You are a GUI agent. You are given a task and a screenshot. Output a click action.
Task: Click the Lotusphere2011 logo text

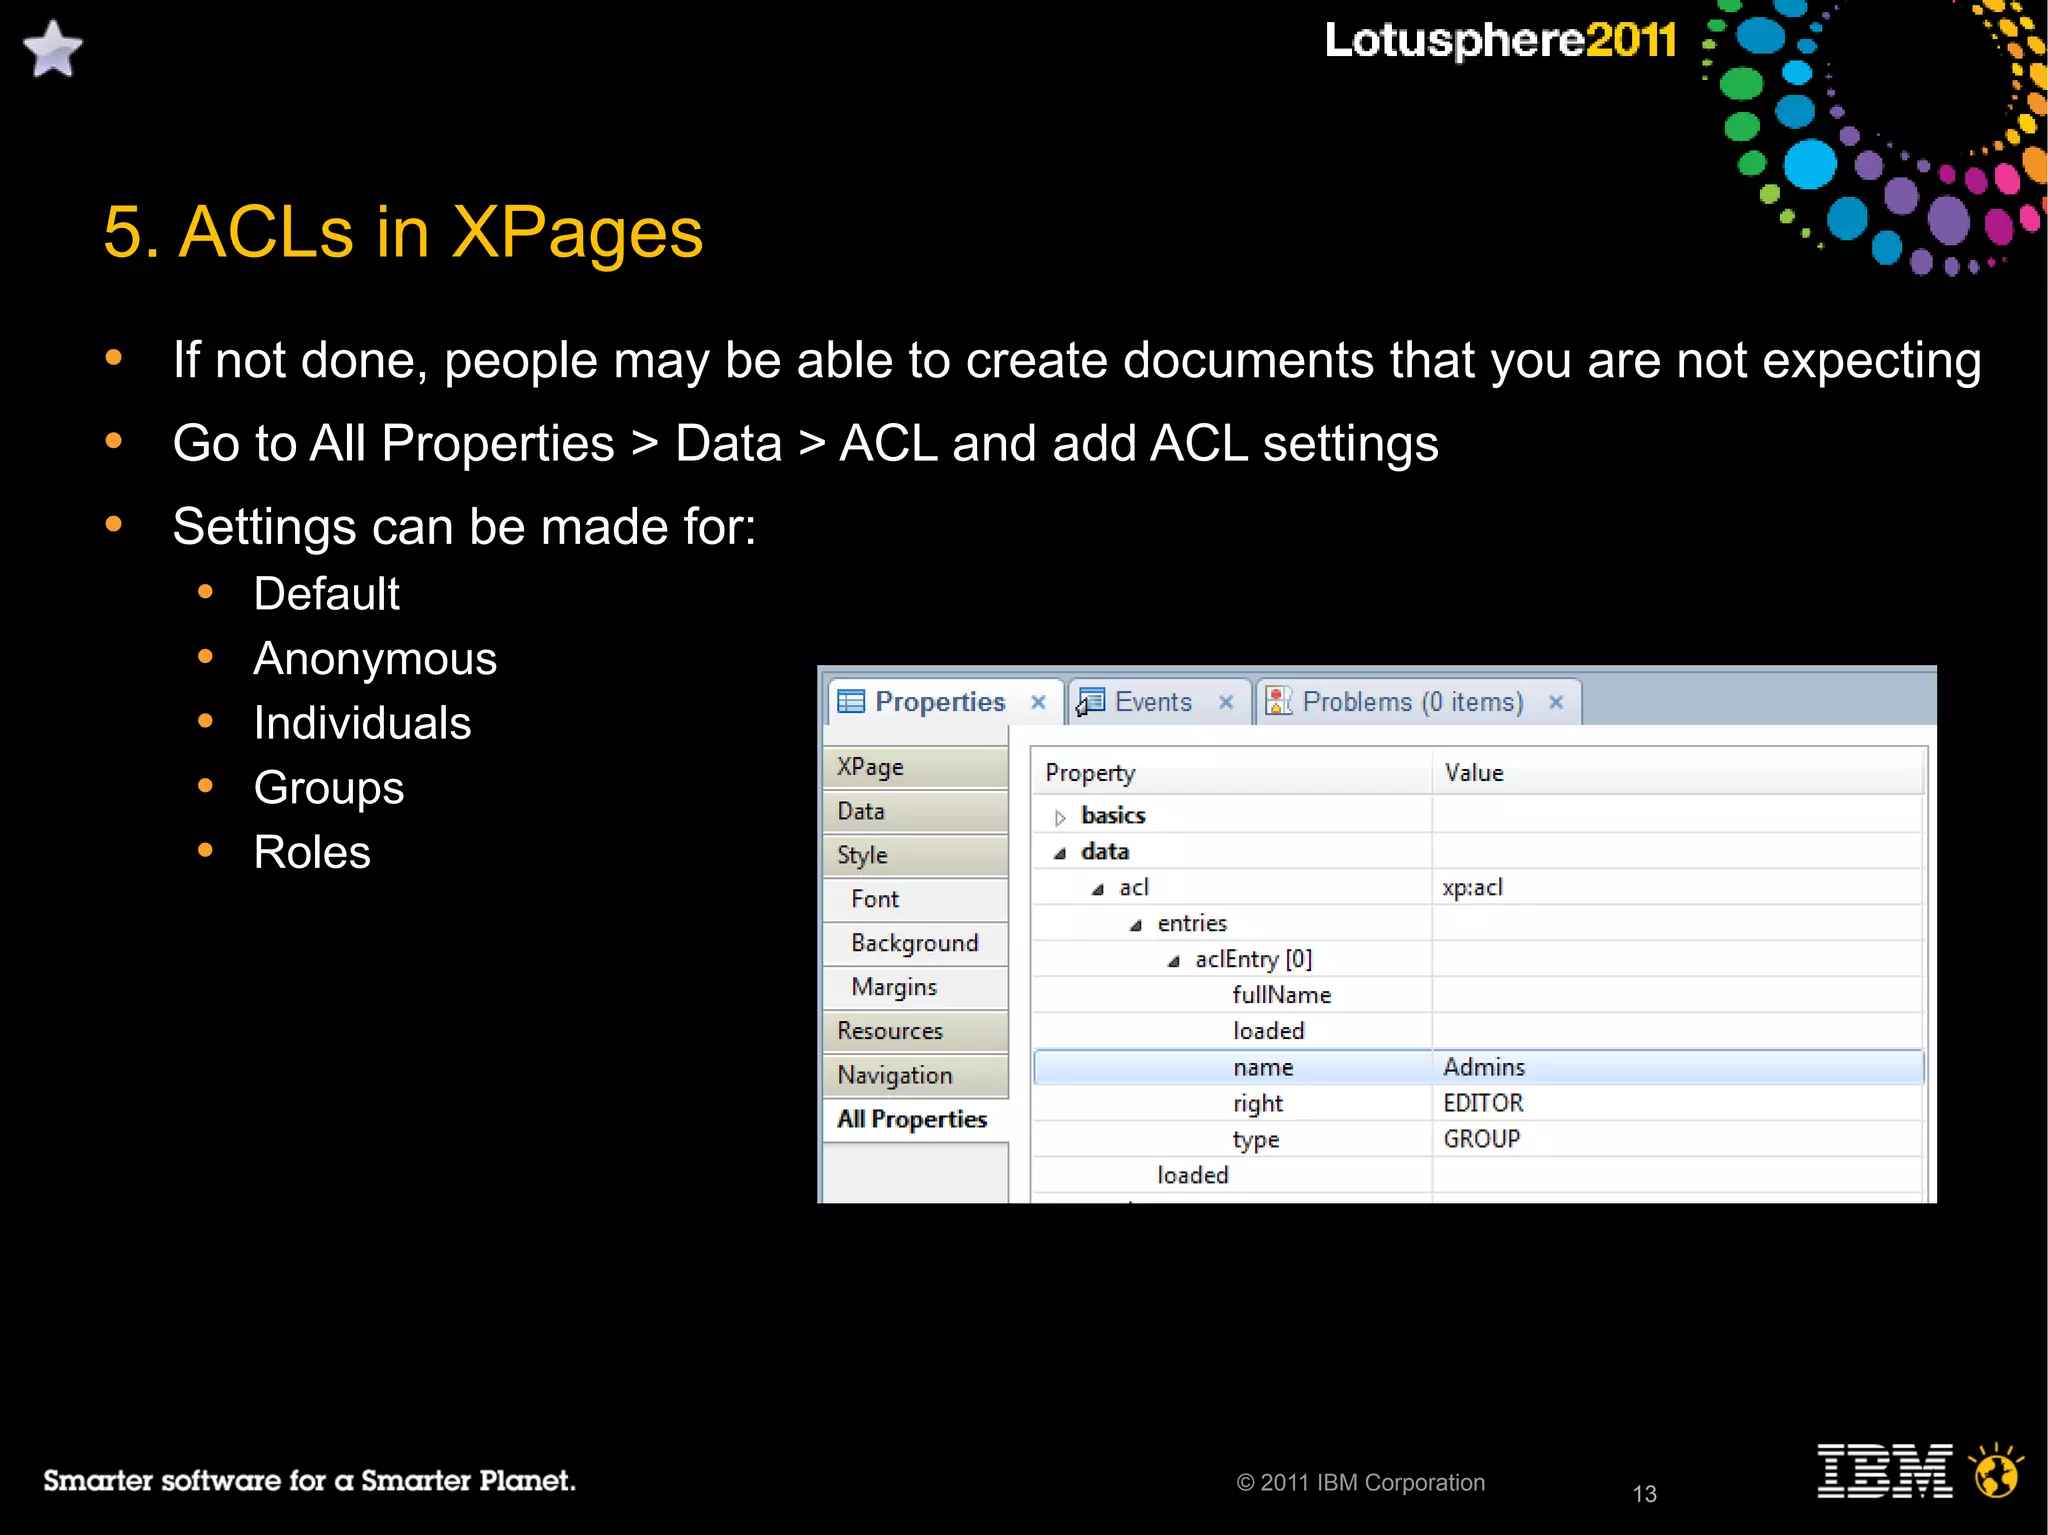coord(1500,40)
